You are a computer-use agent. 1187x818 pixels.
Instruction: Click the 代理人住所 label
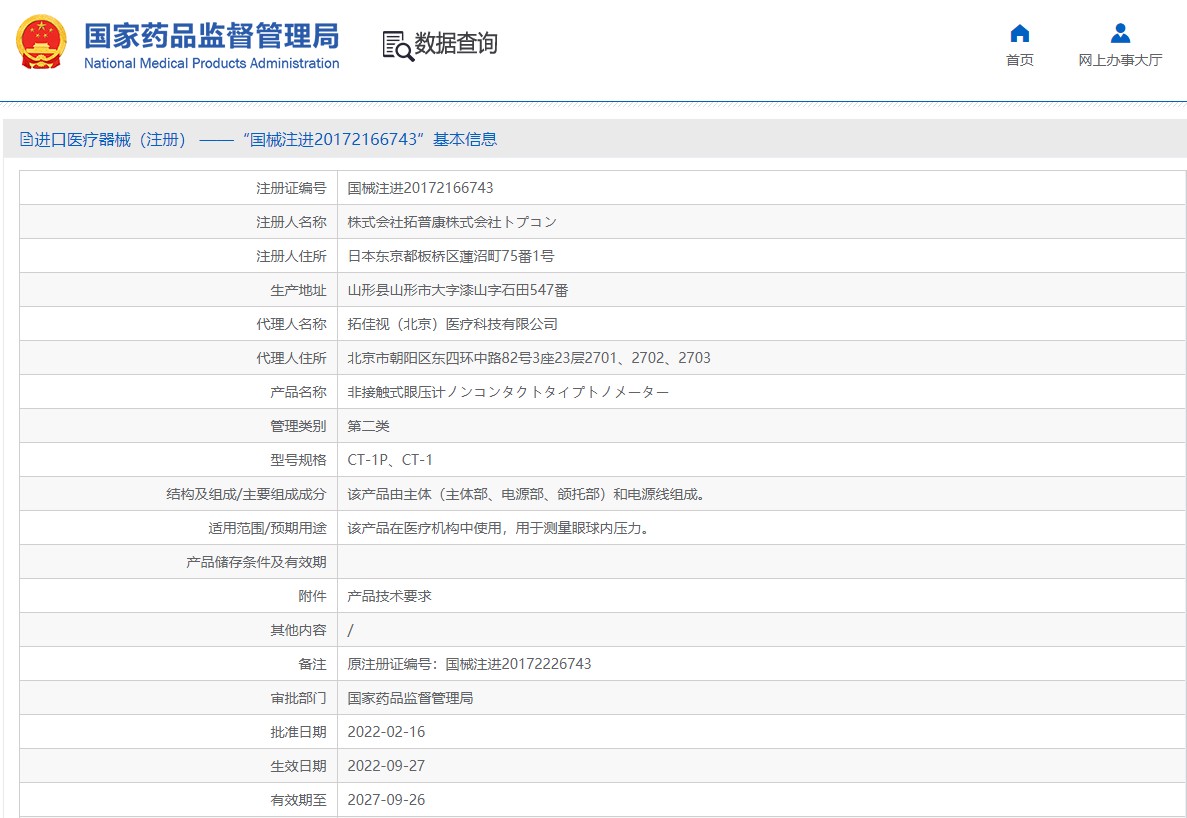pyautogui.click(x=291, y=358)
